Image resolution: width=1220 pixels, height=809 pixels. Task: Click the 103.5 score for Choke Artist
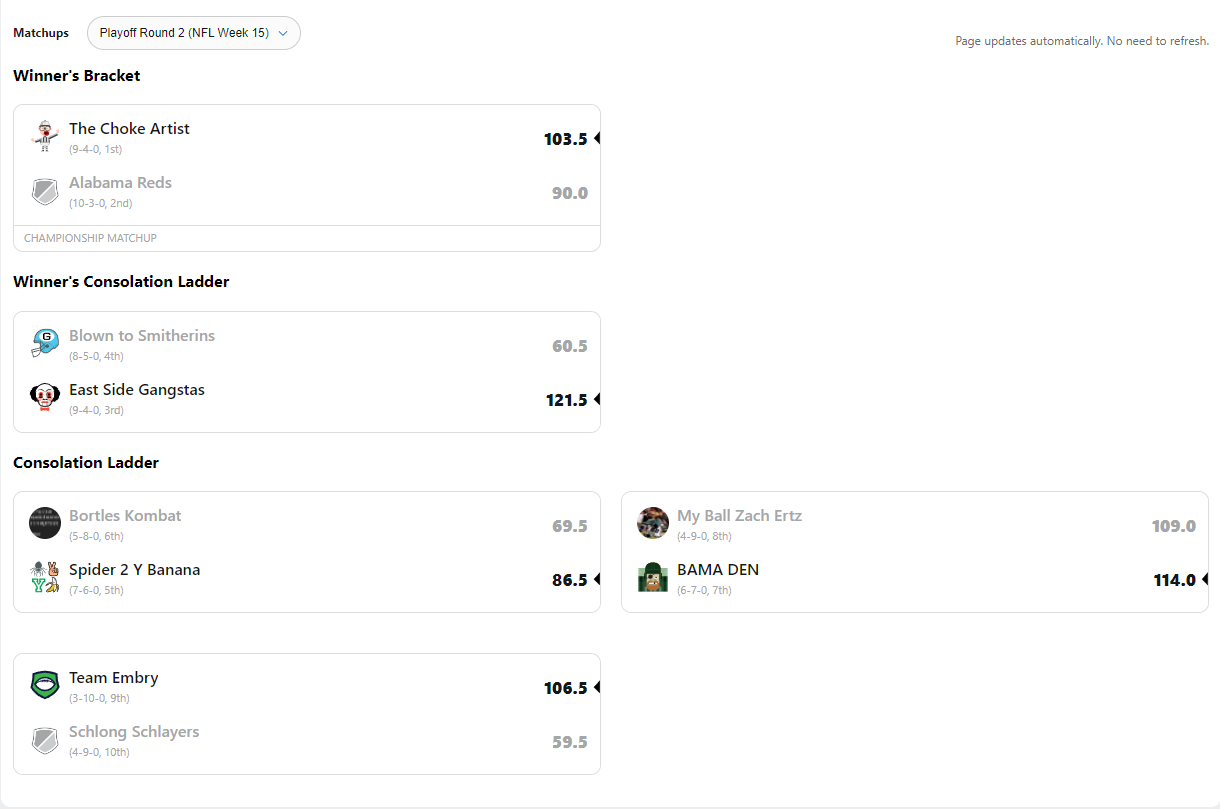tap(565, 139)
